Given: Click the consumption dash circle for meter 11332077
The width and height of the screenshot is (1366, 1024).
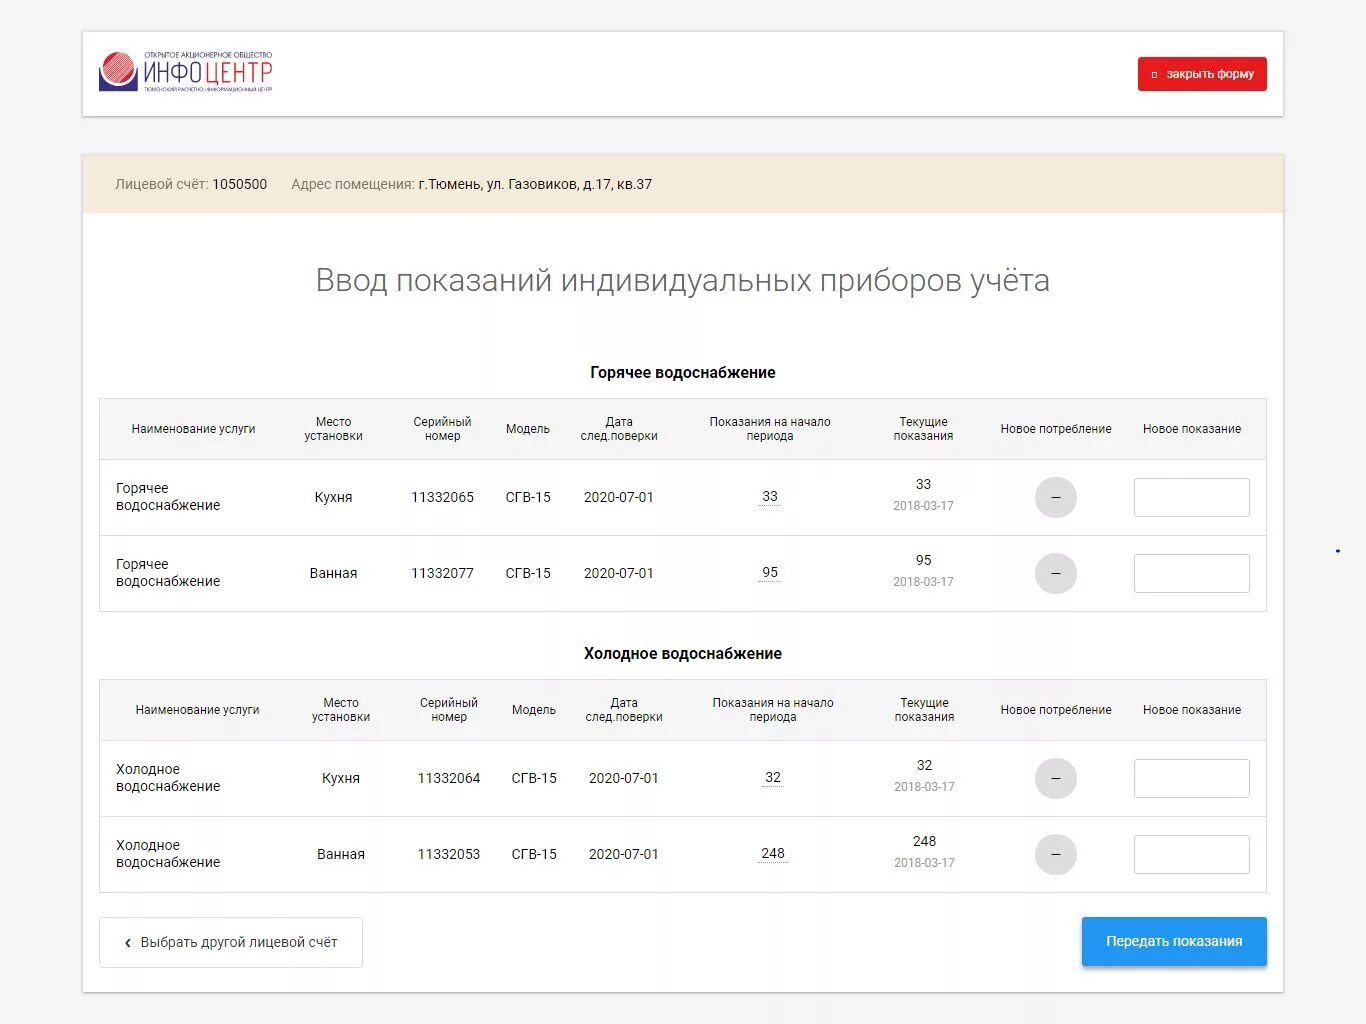Looking at the screenshot, I should pos(1056,573).
